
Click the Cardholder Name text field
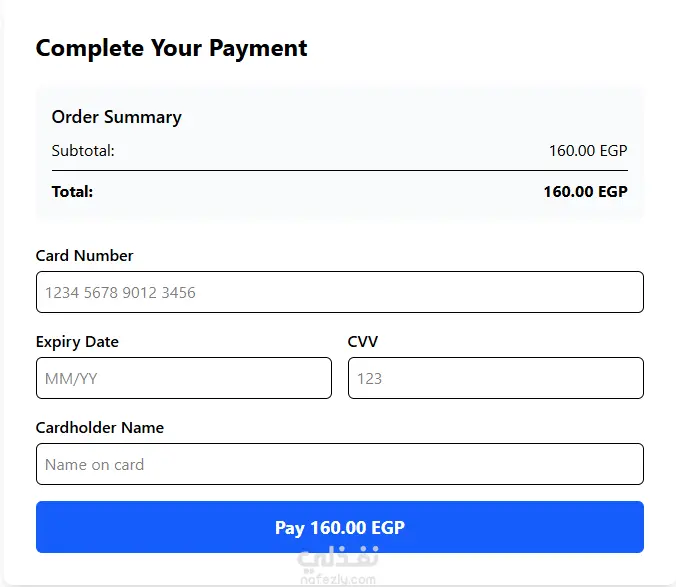pos(339,464)
